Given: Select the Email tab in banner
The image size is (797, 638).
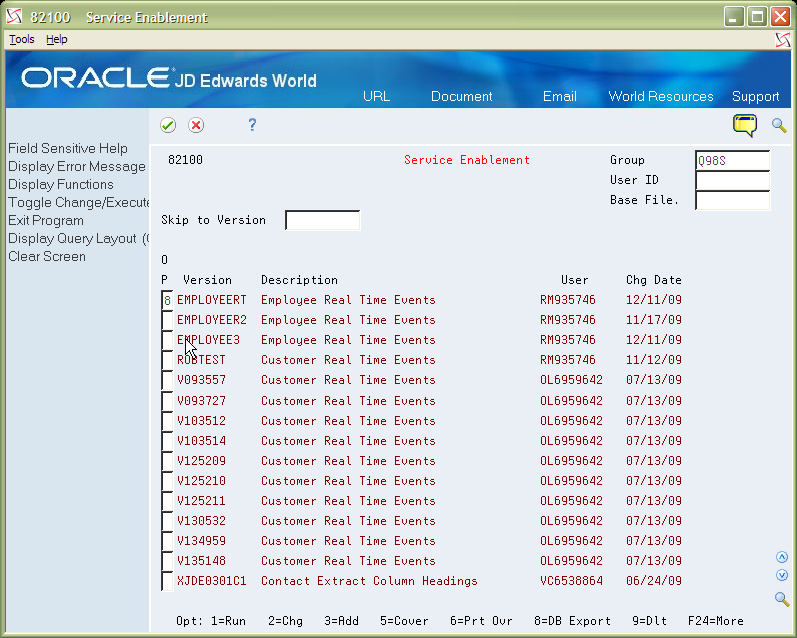Looking at the screenshot, I should [560, 96].
